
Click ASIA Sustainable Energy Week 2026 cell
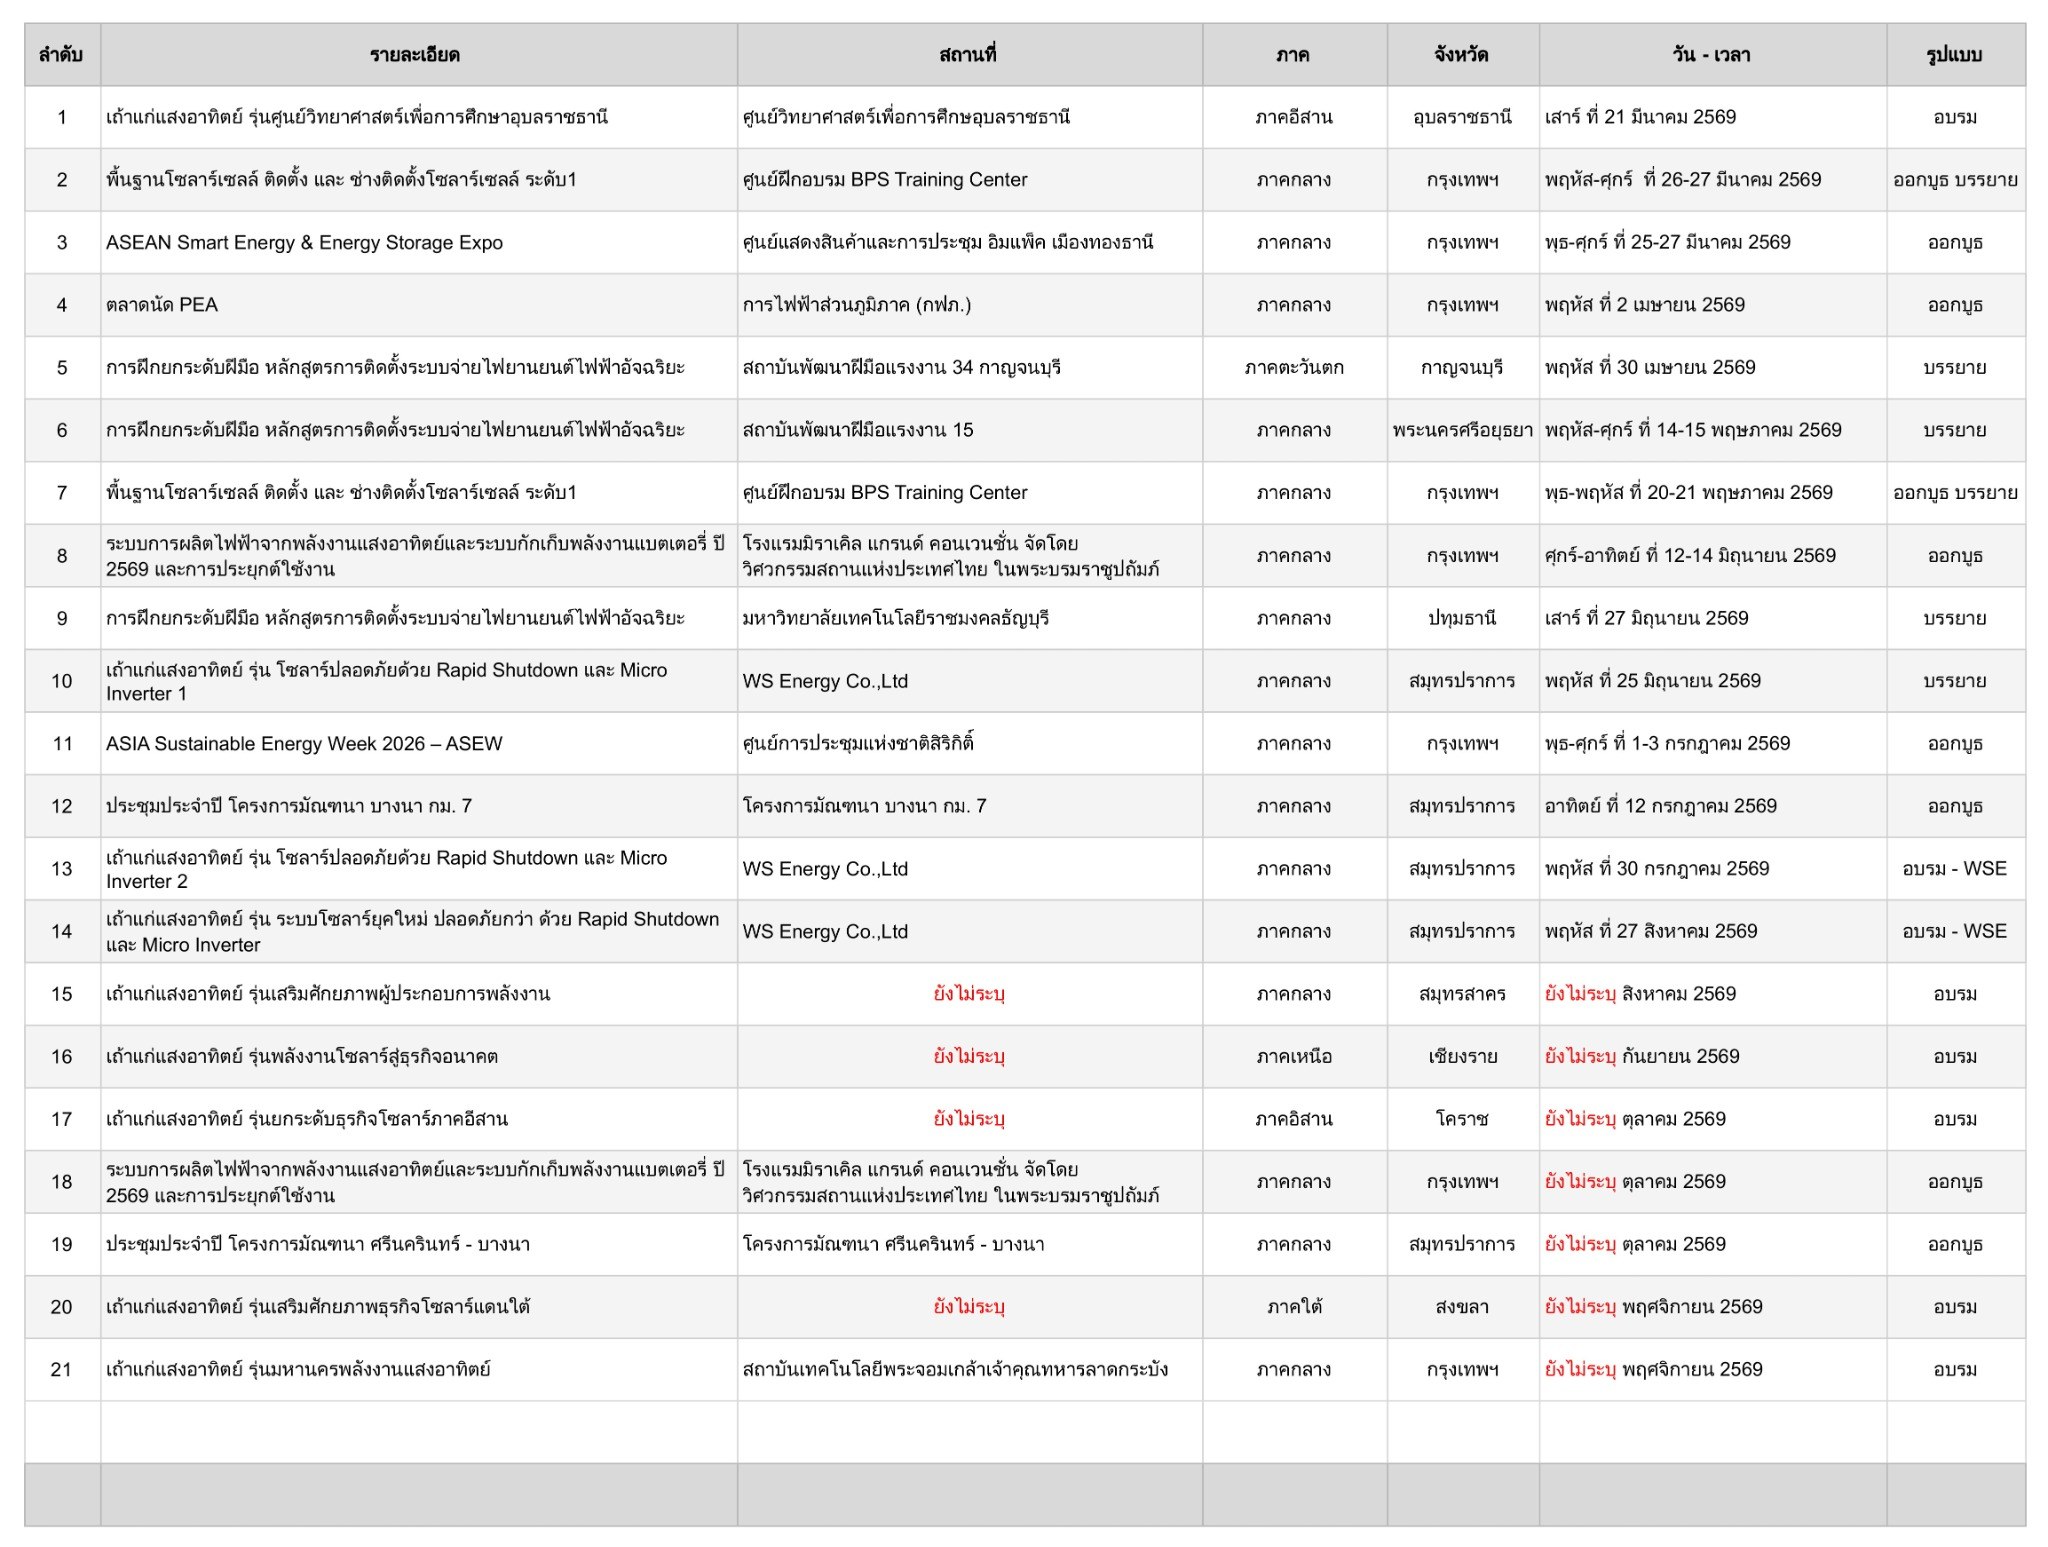pyautogui.click(x=419, y=744)
